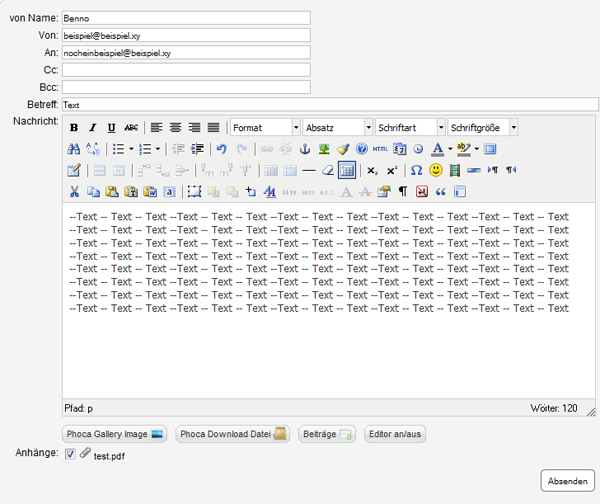Click the Beiträge button
This screenshot has width=600, height=504.
tap(327, 434)
